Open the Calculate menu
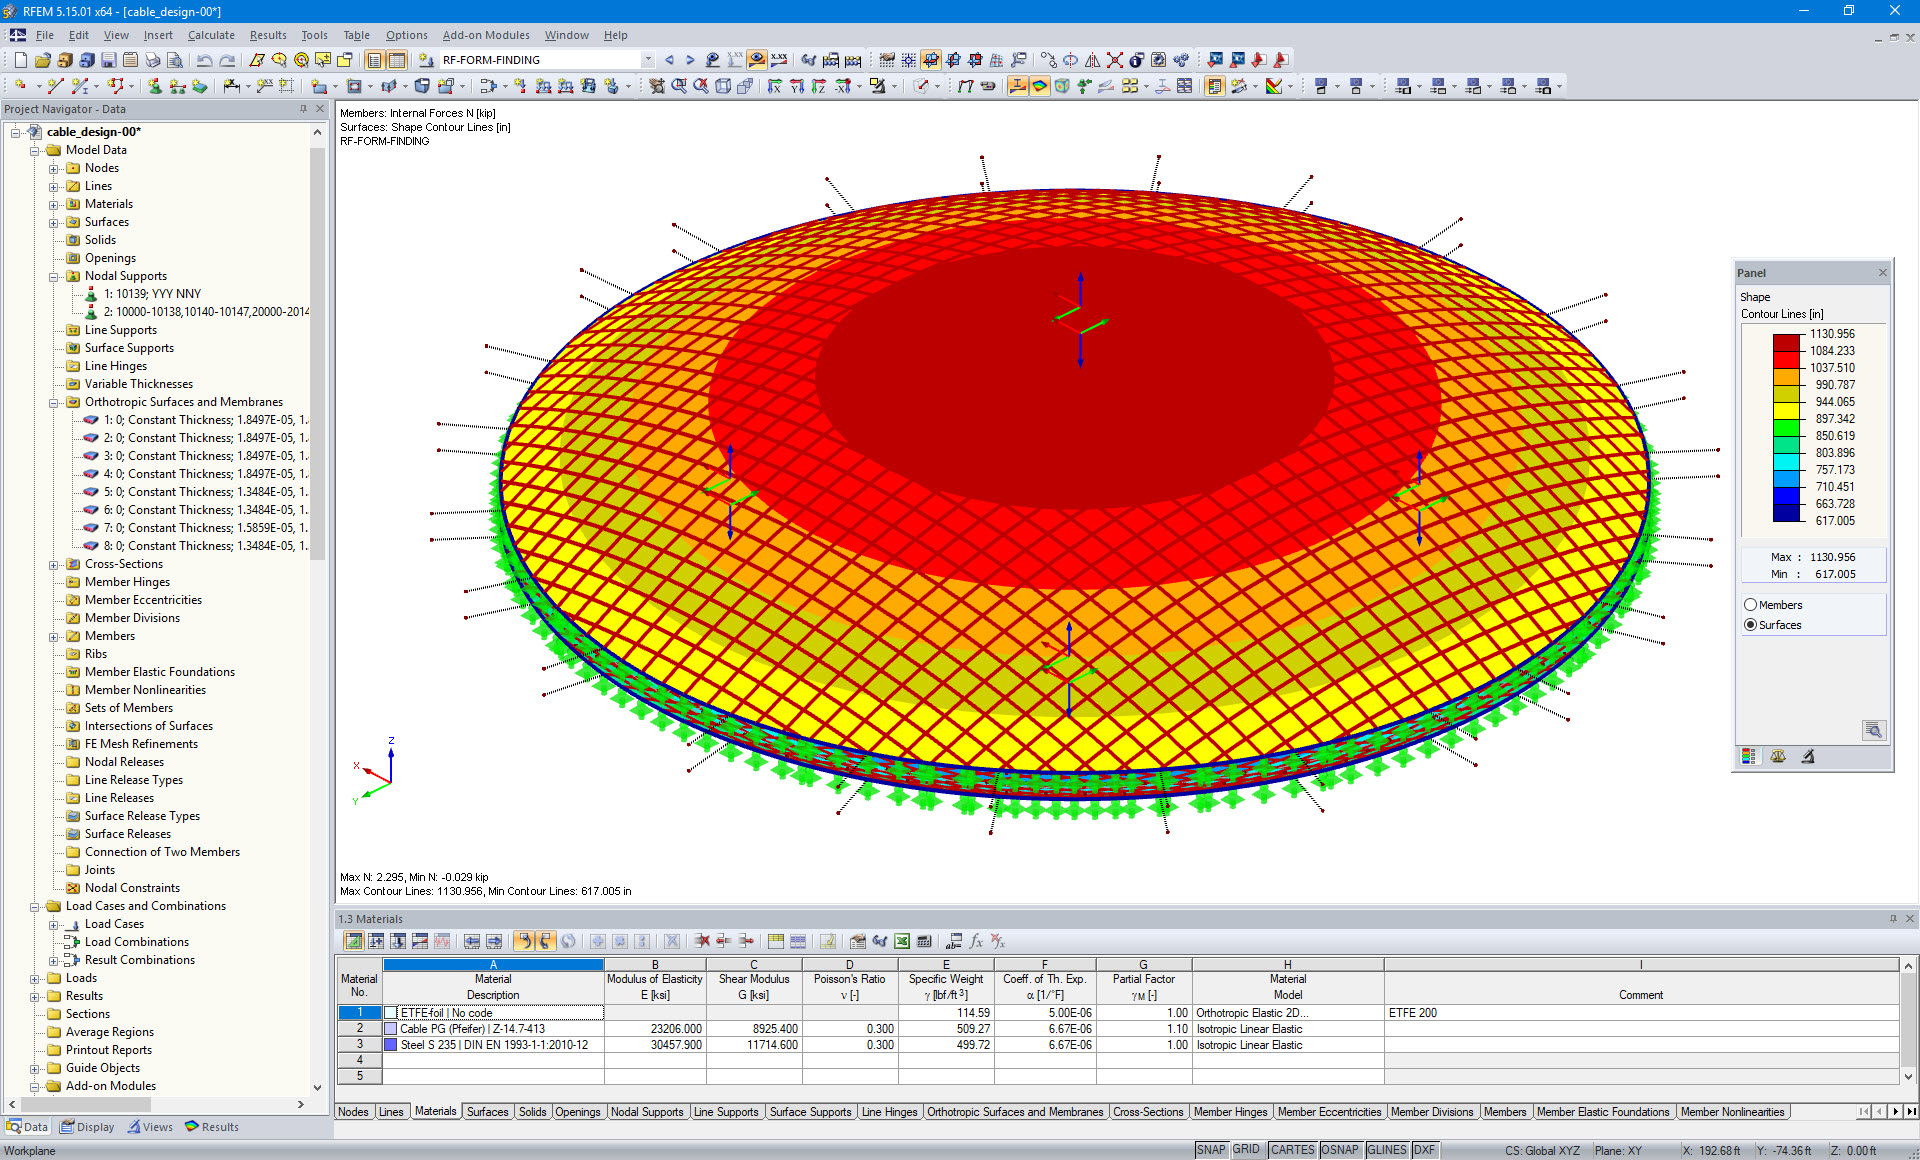This screenshot has width=1920, height=1160. click(x=211, y=35)
